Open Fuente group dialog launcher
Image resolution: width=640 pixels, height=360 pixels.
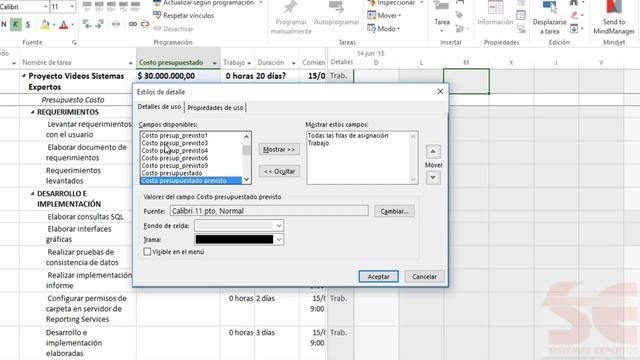(74, 42)
